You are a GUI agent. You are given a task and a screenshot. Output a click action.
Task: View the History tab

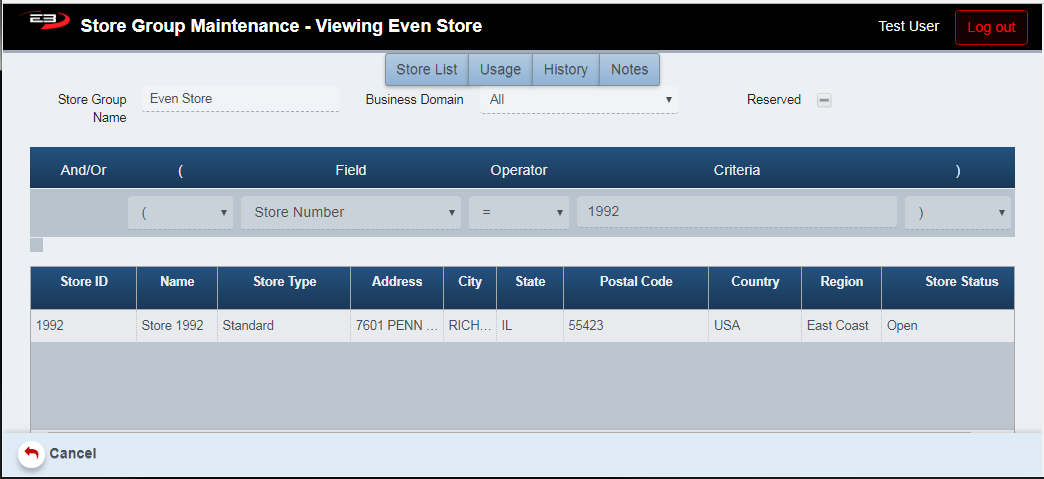(x=566, y=70)
